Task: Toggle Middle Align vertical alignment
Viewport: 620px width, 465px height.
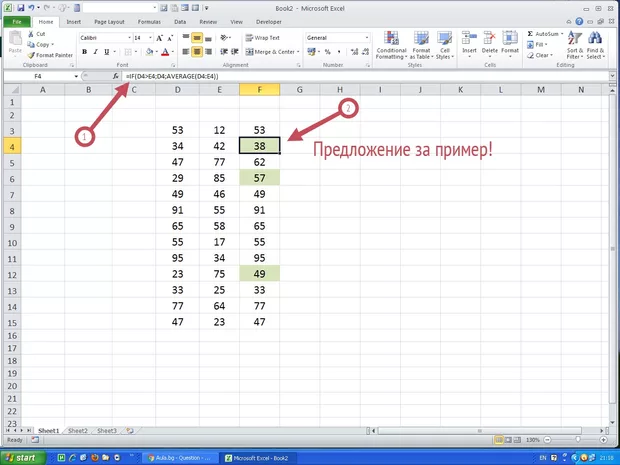Action: point(197,38)
